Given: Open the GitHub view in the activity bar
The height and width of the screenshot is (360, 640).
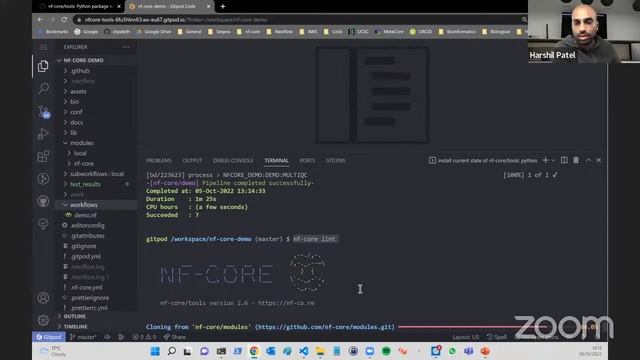Looking at the screenshot, I should 43,201.
